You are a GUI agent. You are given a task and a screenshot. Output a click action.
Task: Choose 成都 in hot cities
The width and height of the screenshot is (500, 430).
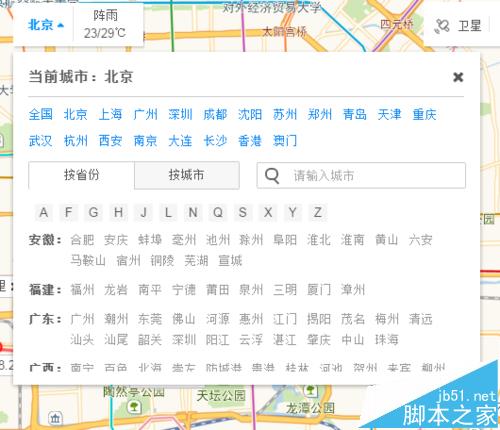point(215,114)
